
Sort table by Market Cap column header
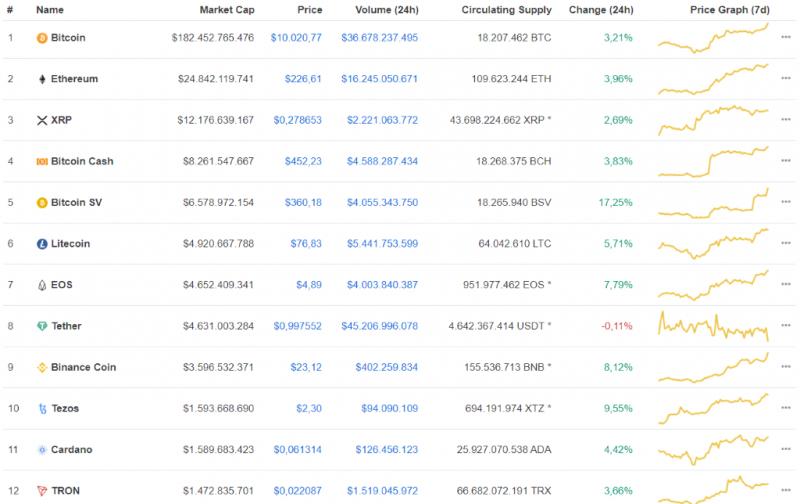click(227, 10)
